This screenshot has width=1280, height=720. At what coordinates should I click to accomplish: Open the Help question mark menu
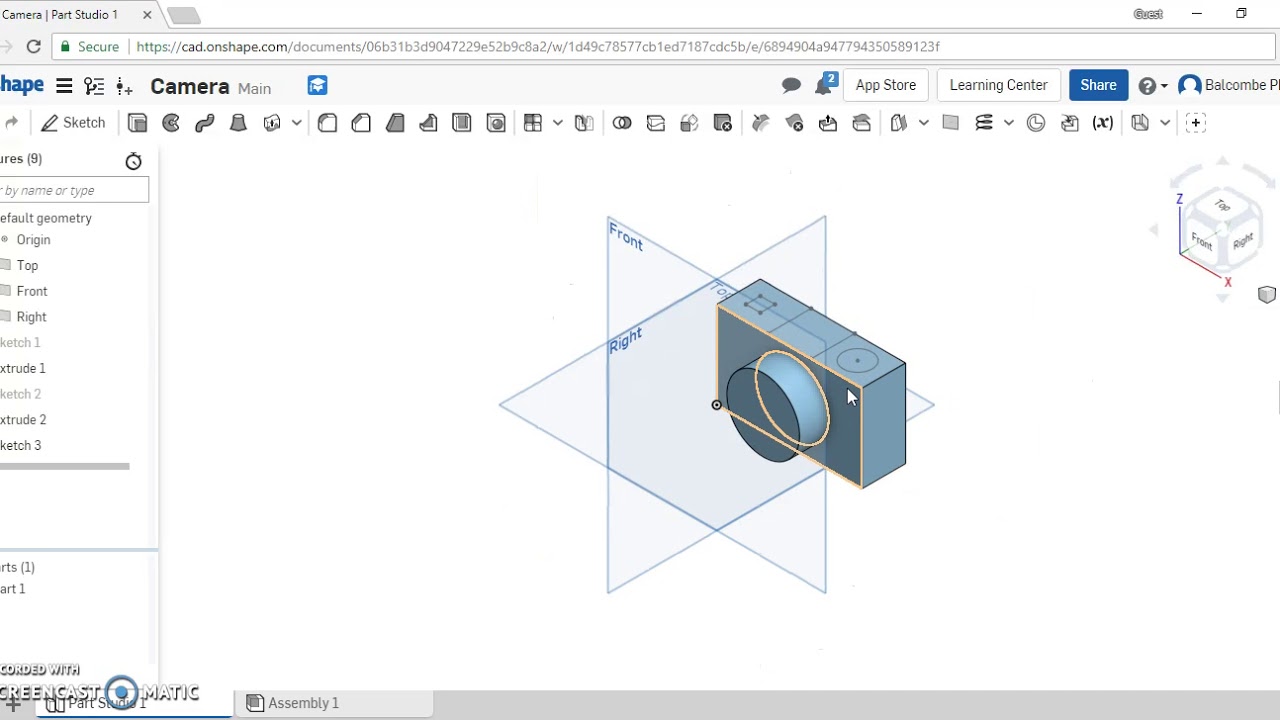tap(1152, 86)
